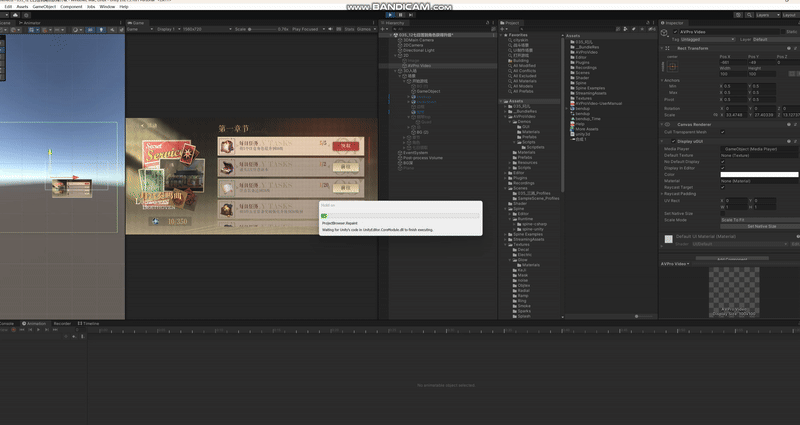Open the Edit menu

[8, 7]
